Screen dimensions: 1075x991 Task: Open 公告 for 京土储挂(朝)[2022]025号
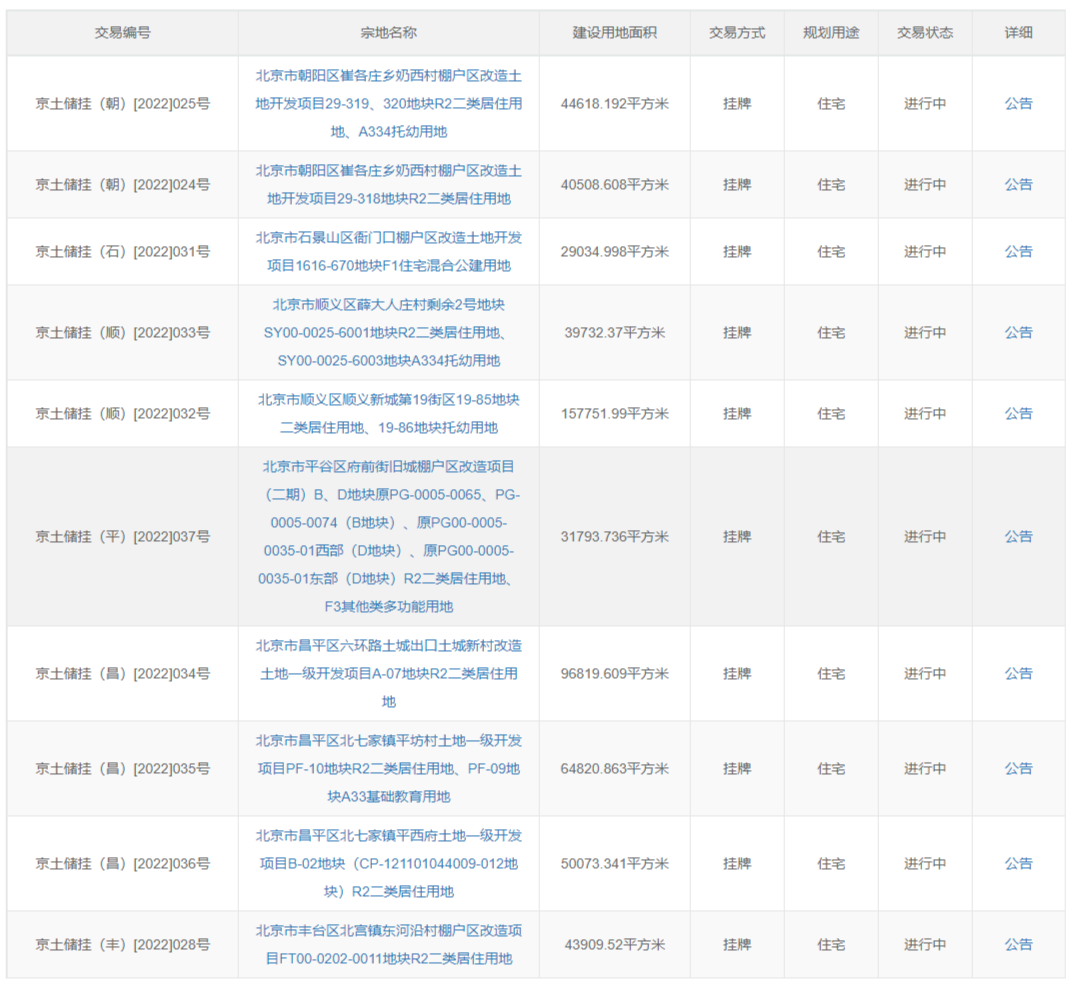[1018, 103]
